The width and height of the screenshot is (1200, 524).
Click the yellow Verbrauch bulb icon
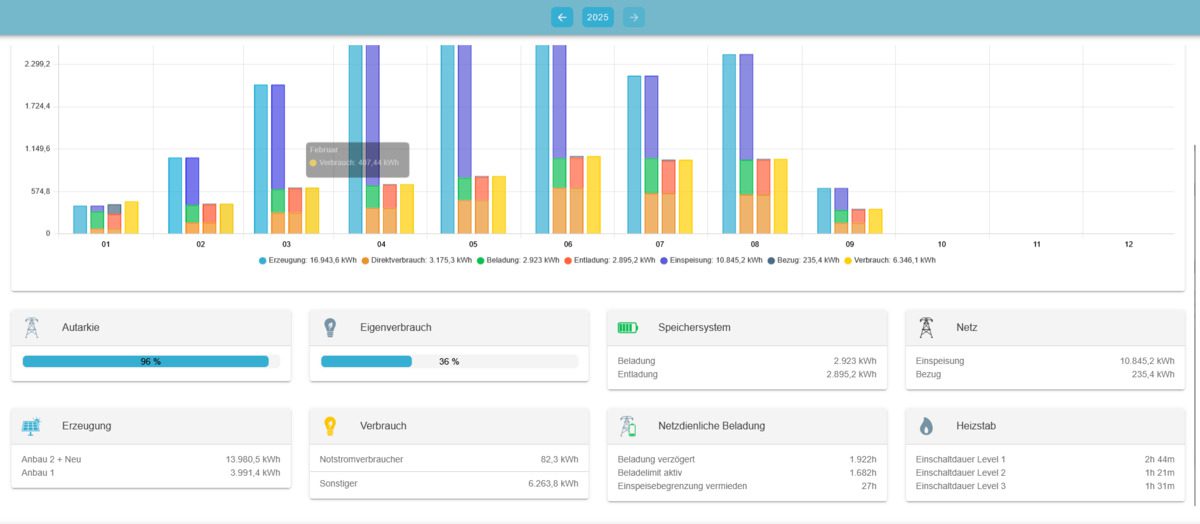(x=330, y=426)
